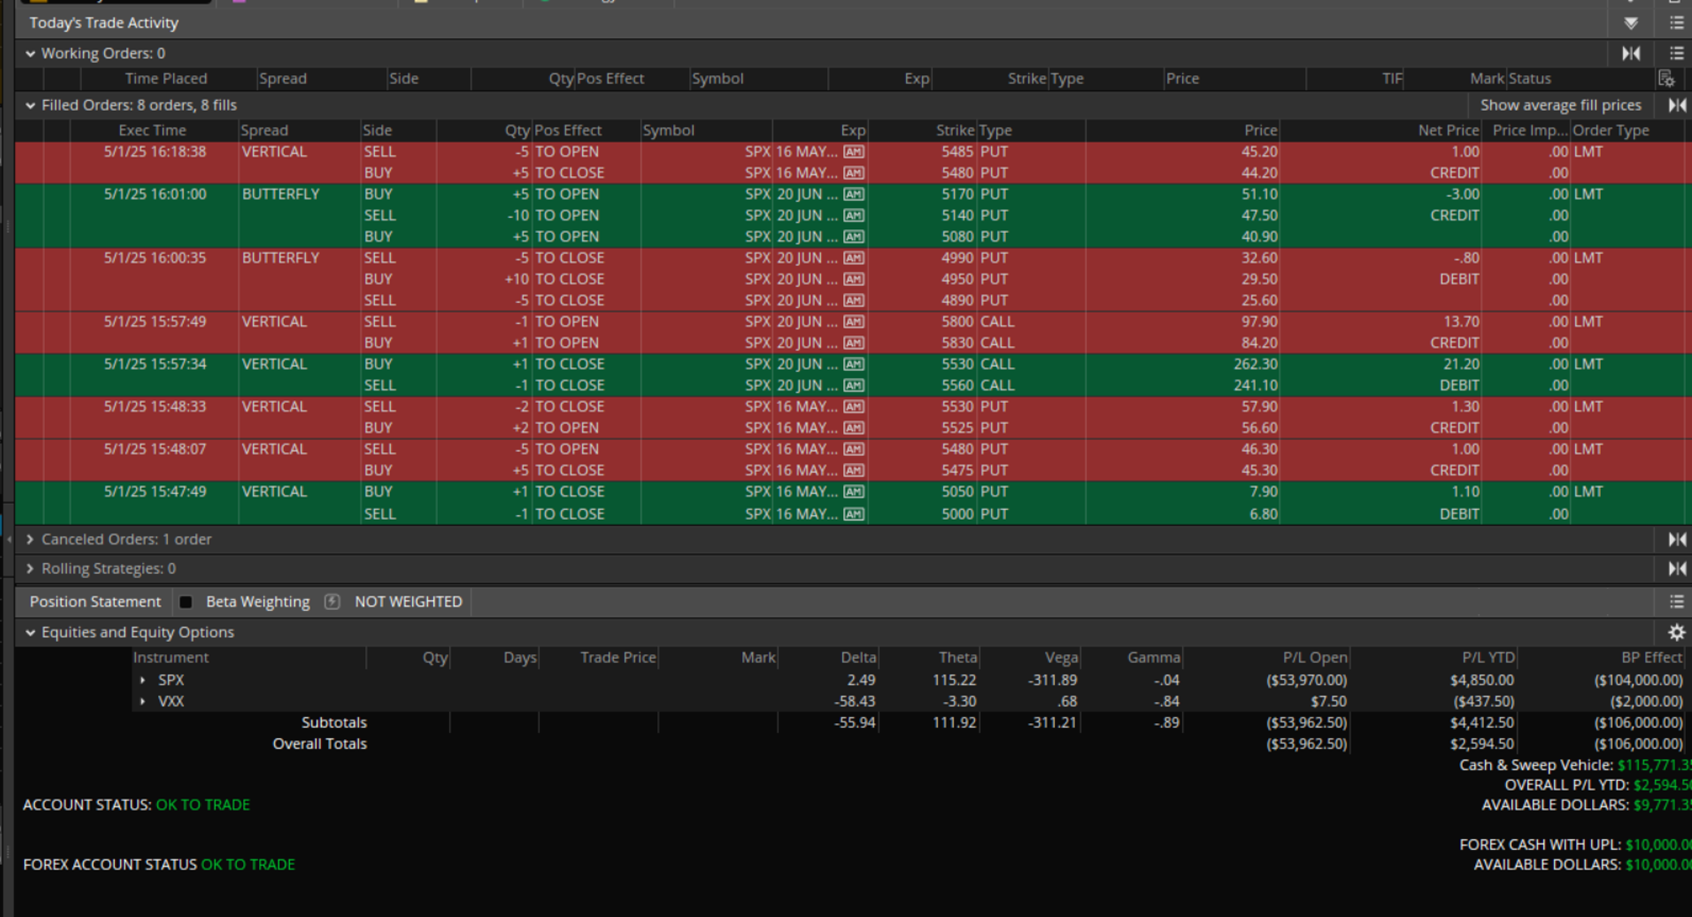Open the Today's Trade Activity list menu
The height and width of the screenshot is (917, 1692).
1676,23
